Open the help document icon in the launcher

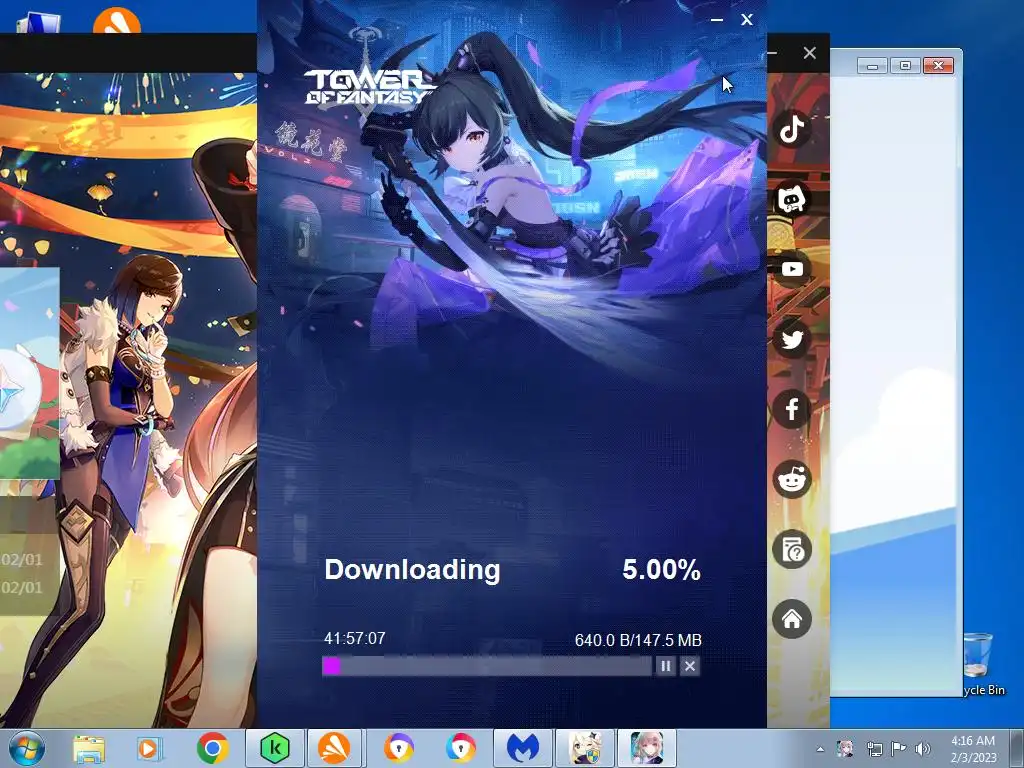point(792,549)
